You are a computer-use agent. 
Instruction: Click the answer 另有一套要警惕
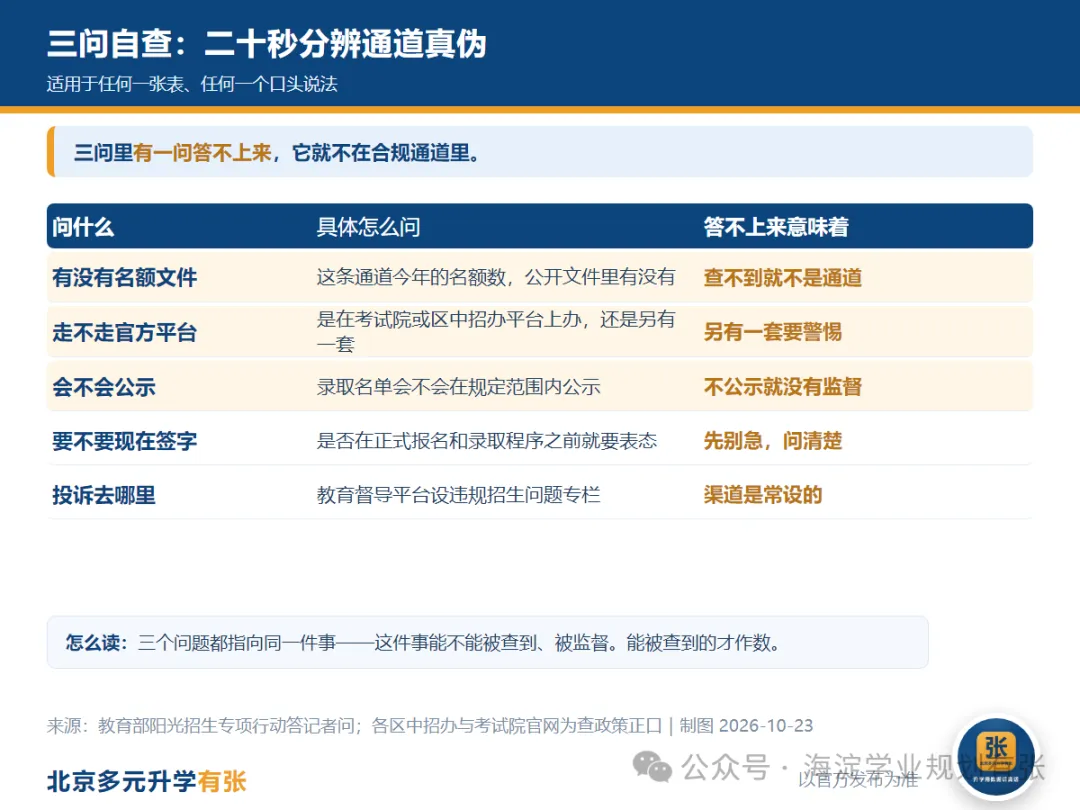pos(773,332)
